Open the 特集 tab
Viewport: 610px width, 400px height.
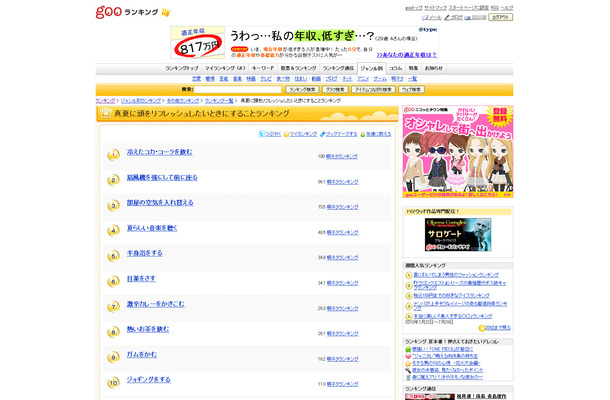413,68
